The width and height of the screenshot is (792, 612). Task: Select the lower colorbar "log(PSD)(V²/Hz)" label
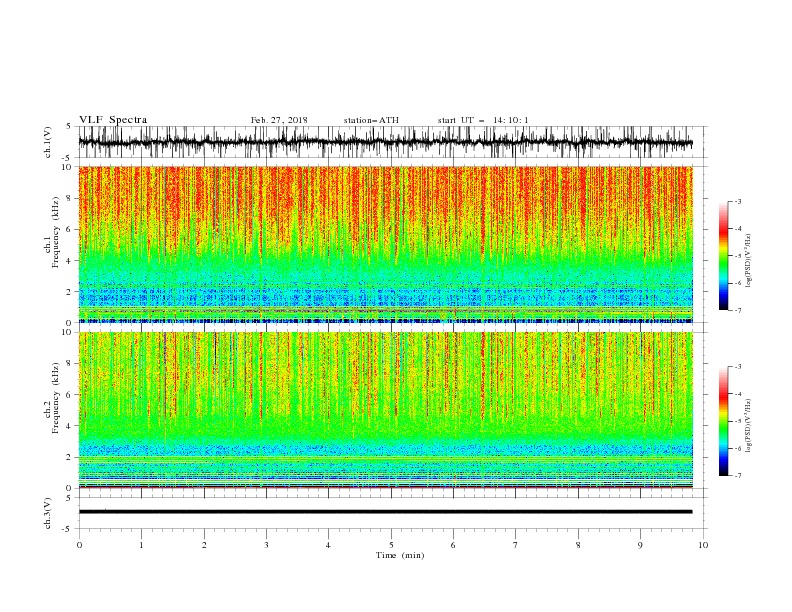coord(748,425)
